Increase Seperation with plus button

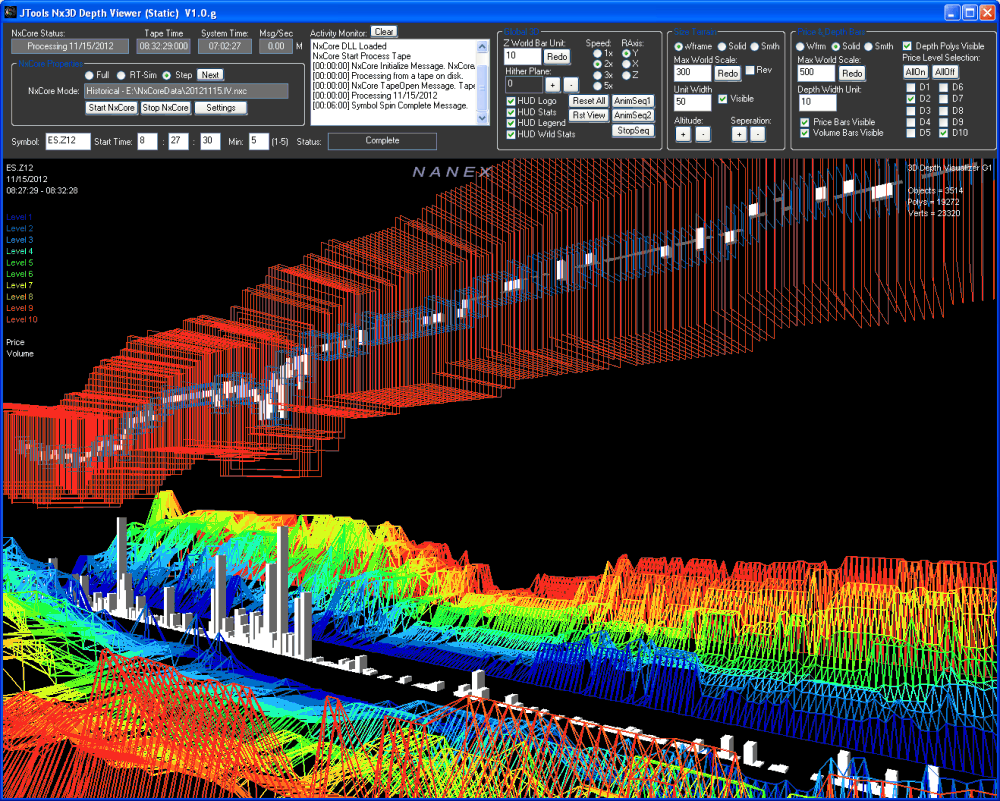click(x=739, y=135)
